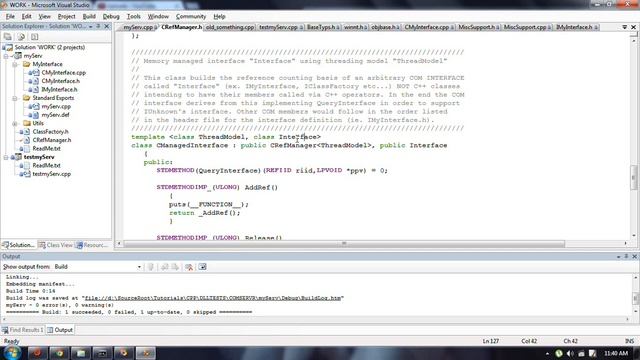Collapse the Standard Exports folder node
640x360 pixels.
pos(15,98)
